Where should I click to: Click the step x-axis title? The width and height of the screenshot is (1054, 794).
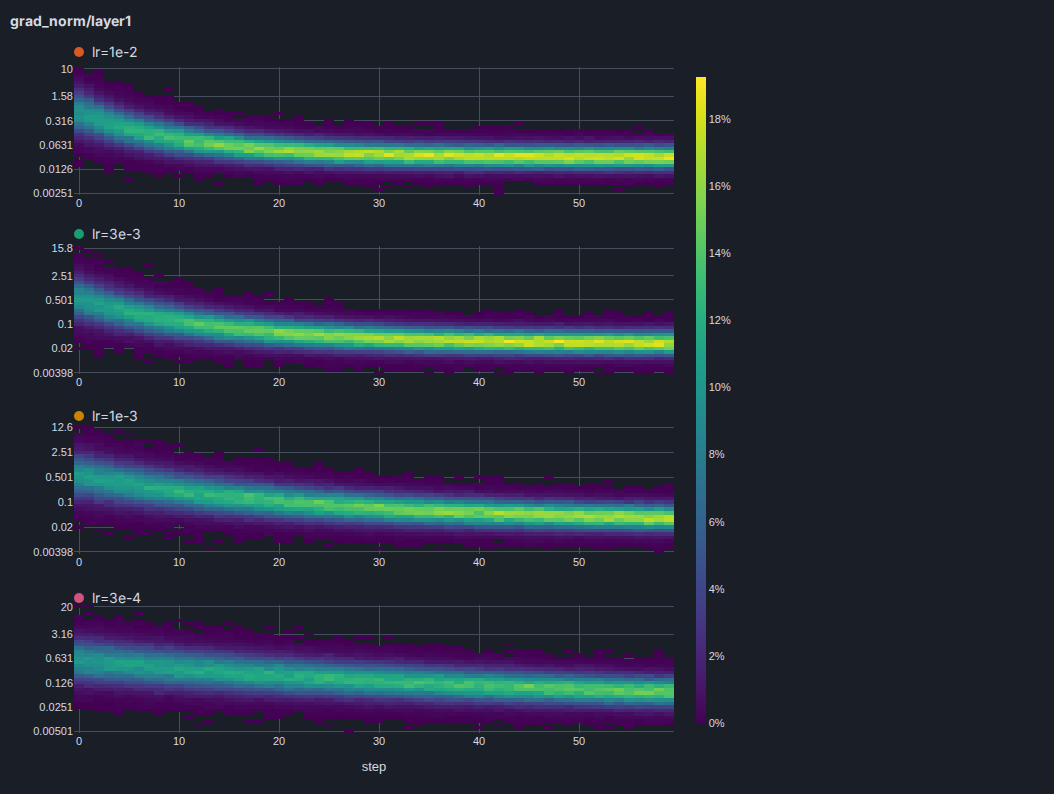tap(374, 766)
